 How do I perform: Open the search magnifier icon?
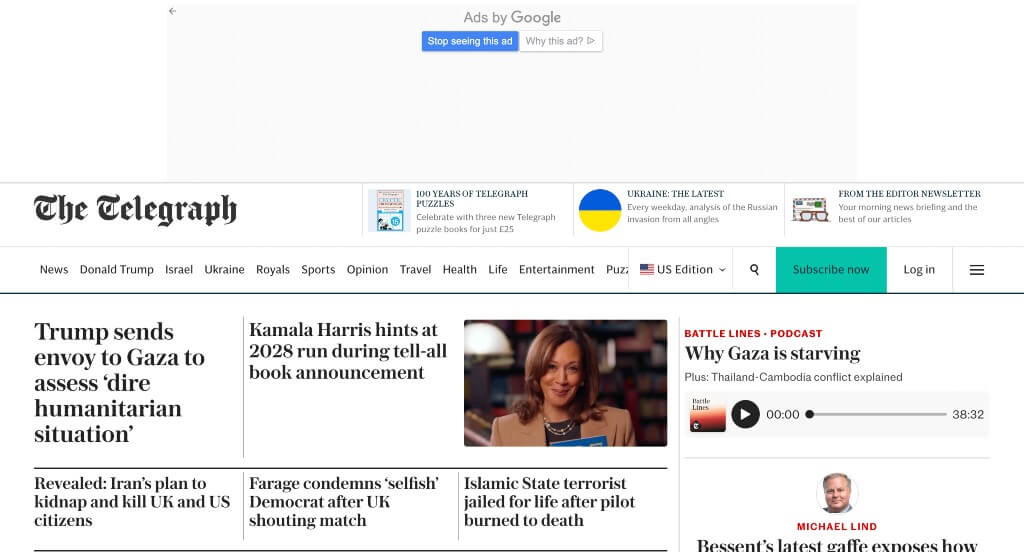point(754,269)
